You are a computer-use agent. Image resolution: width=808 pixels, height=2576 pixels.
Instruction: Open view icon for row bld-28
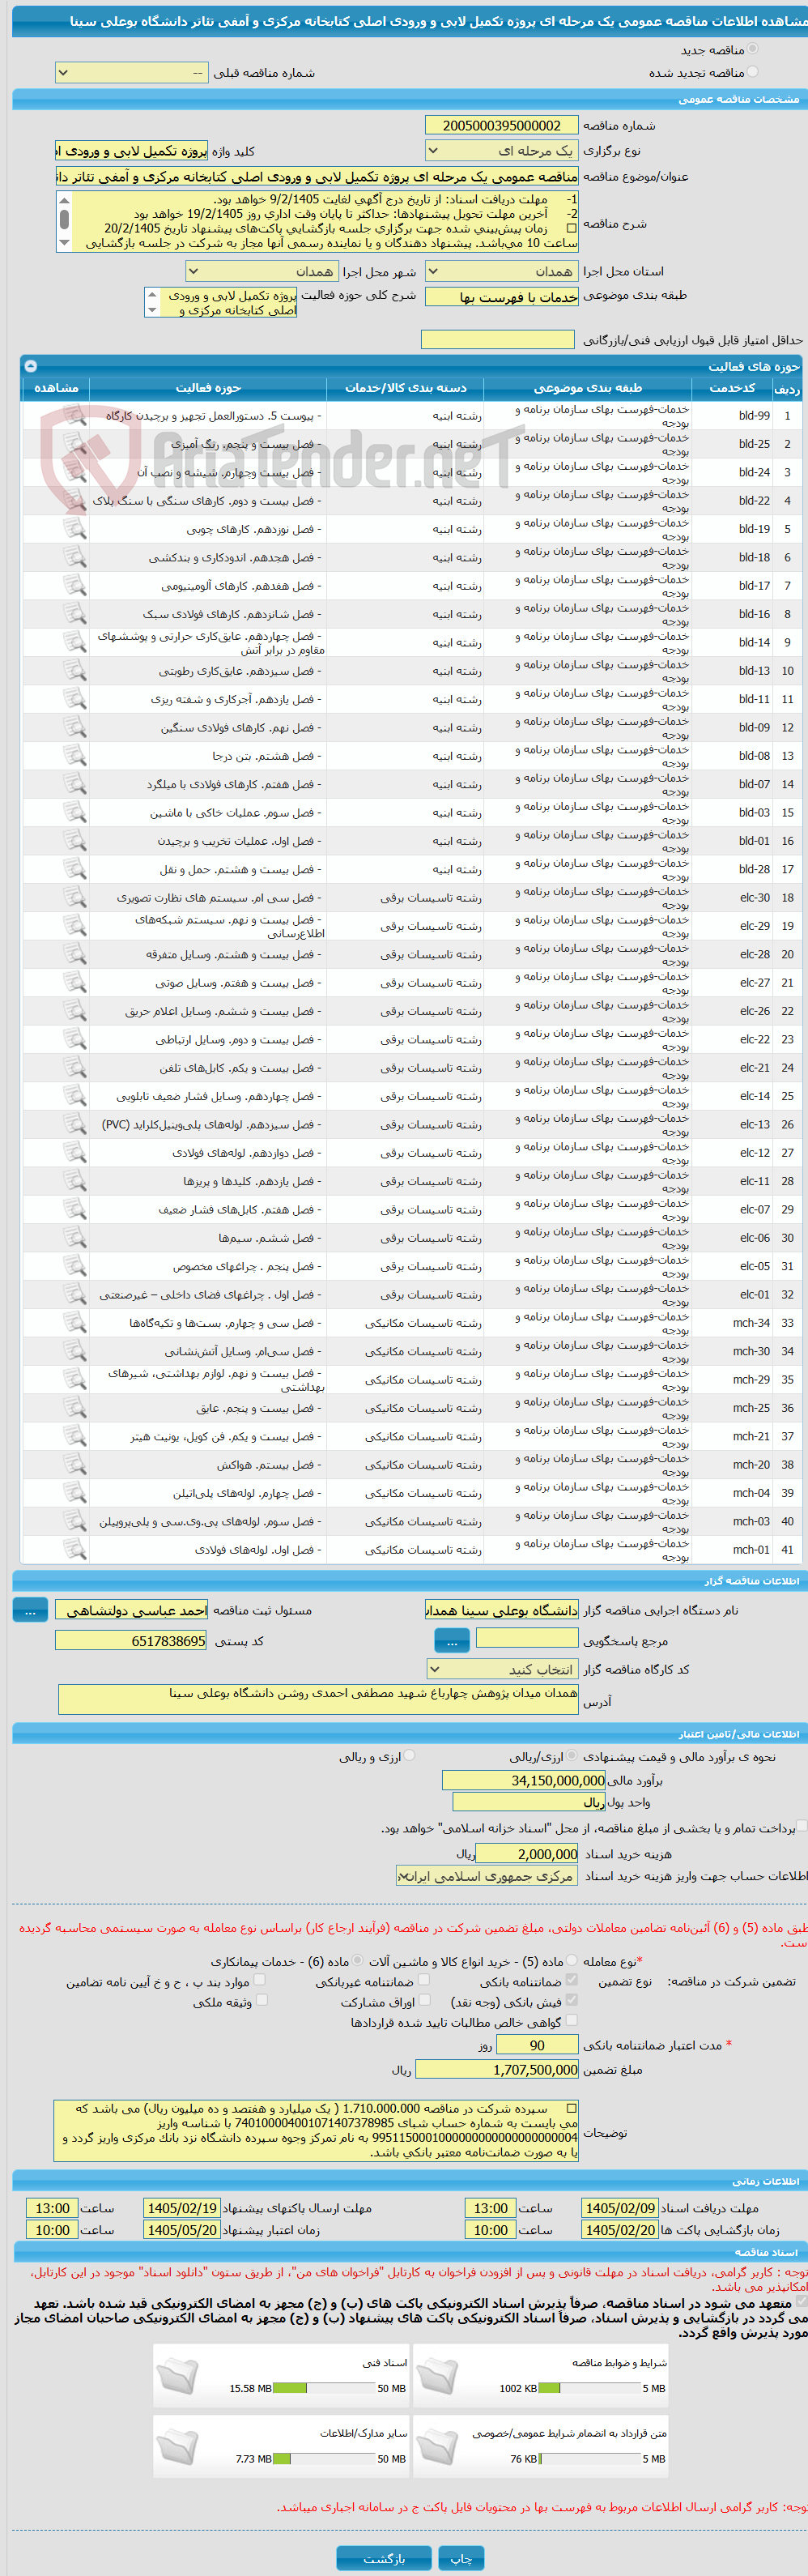coord(74,868)
